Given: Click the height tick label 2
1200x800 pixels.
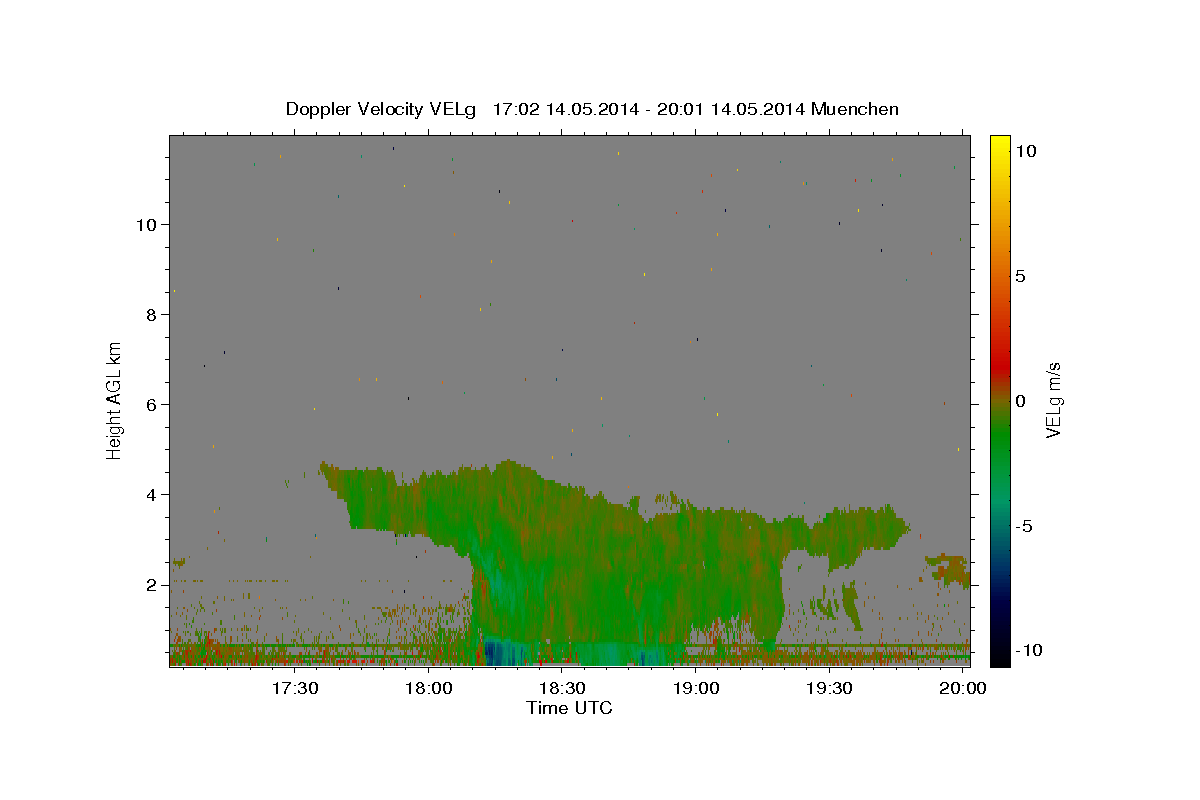Looking at the screenshot, I should 150,585.
